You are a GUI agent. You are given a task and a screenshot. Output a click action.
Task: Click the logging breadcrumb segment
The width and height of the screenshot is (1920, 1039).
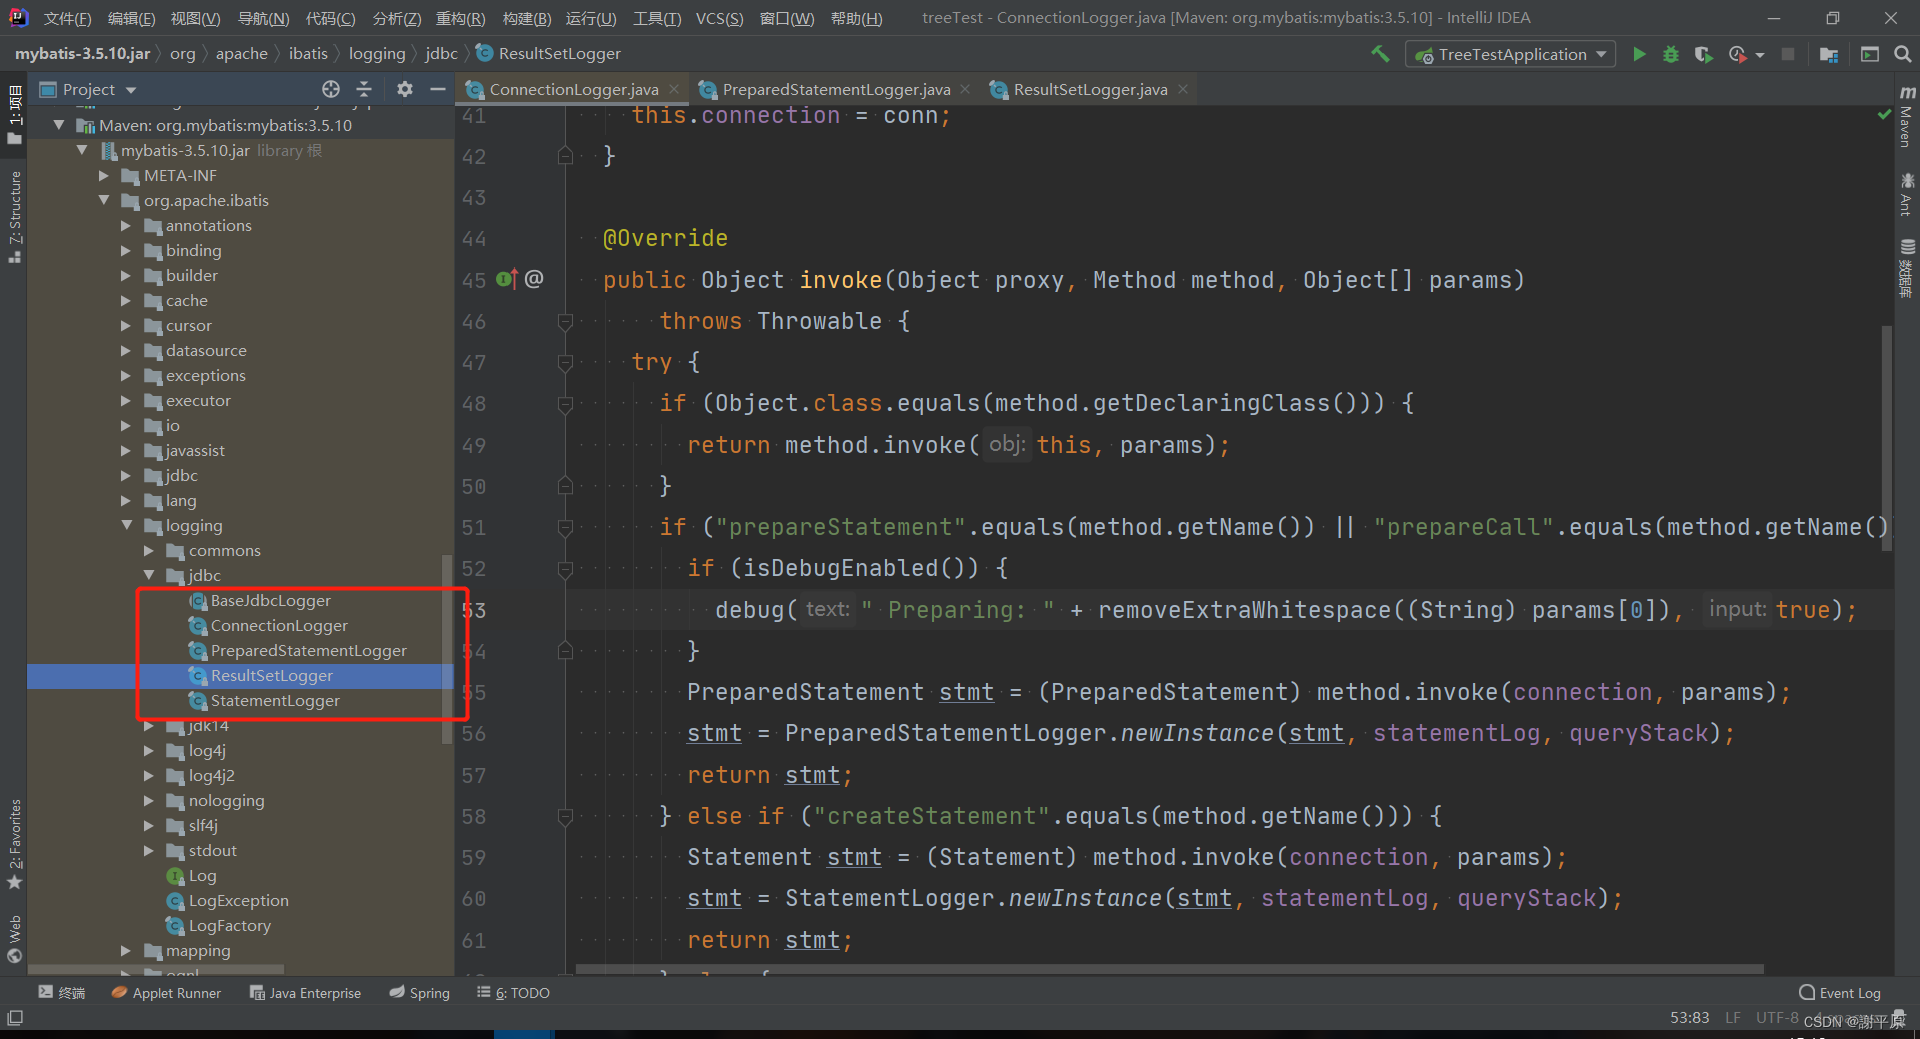[377, 53]
